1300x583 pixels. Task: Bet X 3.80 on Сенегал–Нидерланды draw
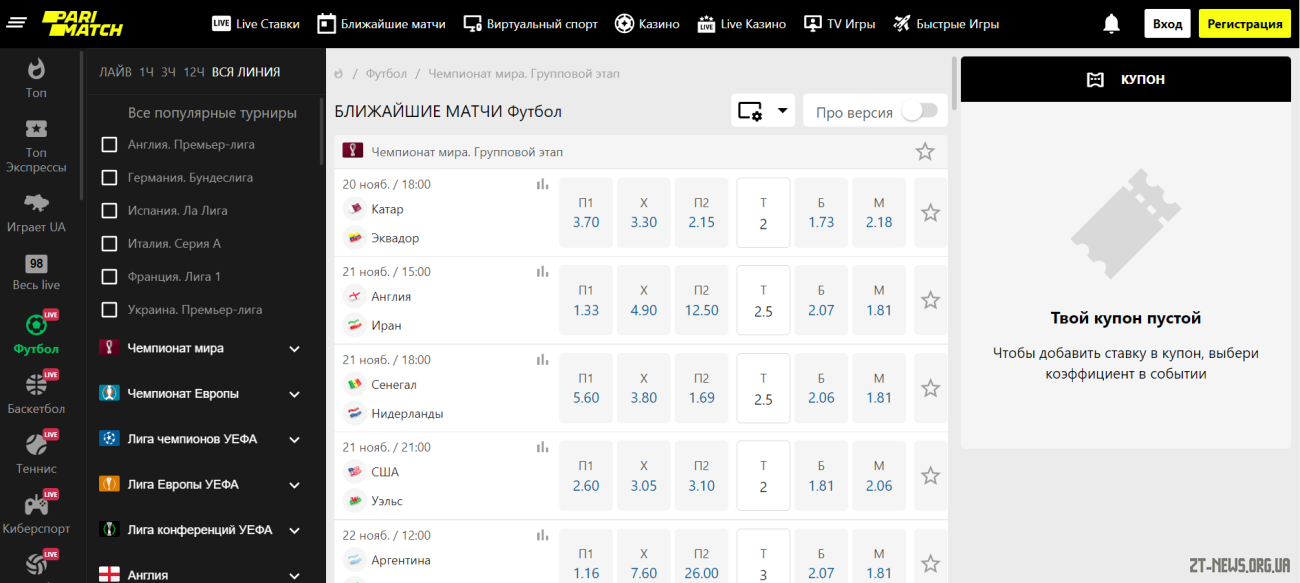point(644,388)
